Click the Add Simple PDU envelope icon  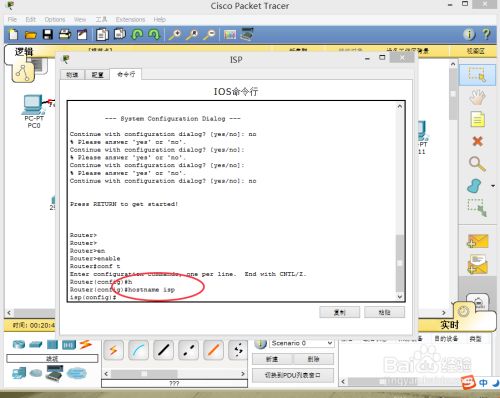point(477,241)
